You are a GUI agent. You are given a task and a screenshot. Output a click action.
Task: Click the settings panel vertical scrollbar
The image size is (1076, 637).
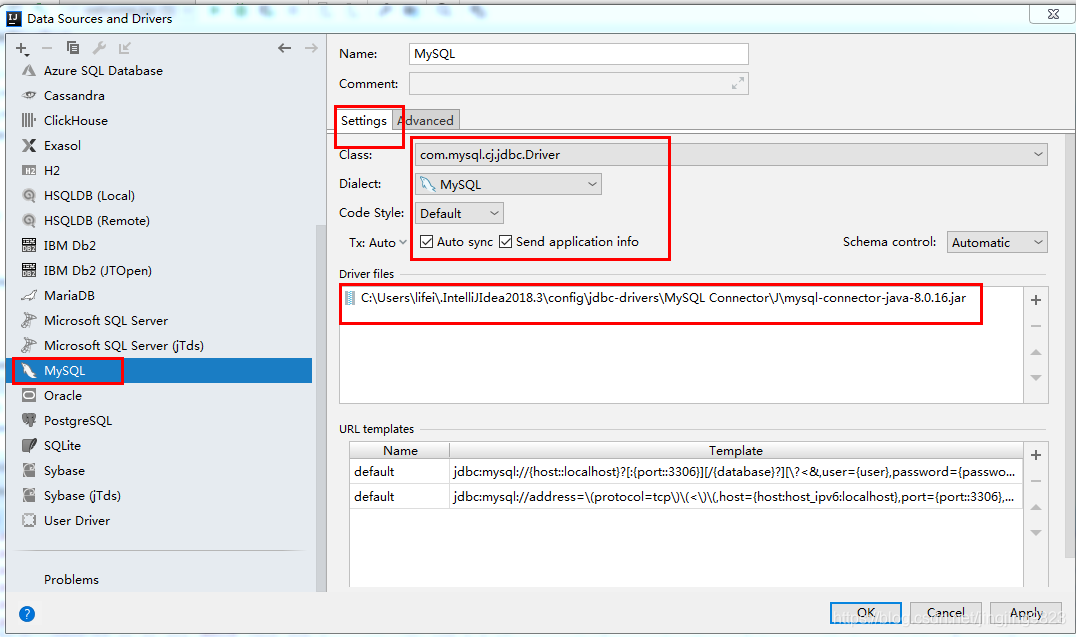point(1070,343)
